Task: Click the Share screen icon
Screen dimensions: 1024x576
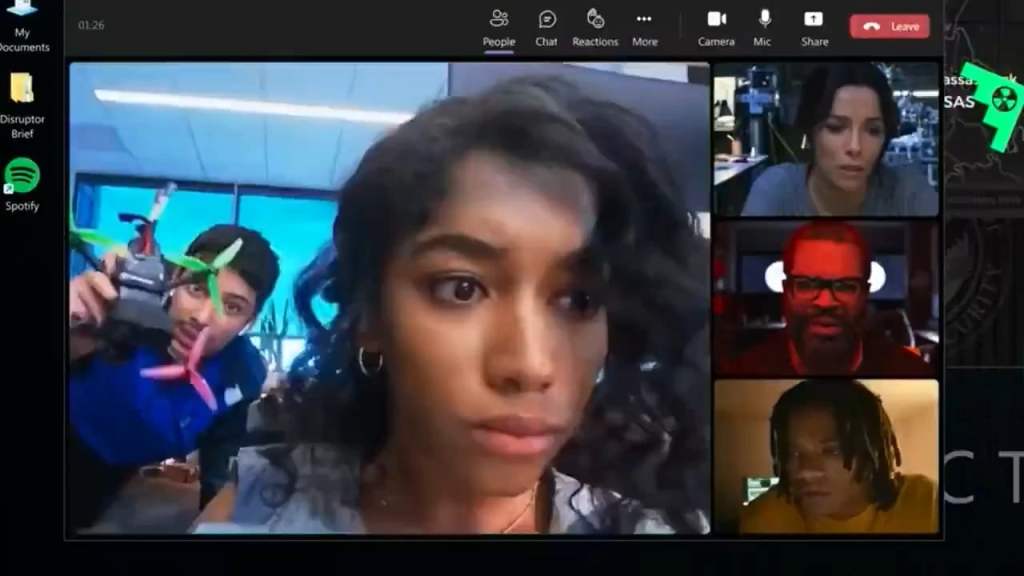Action: [814, 27]
